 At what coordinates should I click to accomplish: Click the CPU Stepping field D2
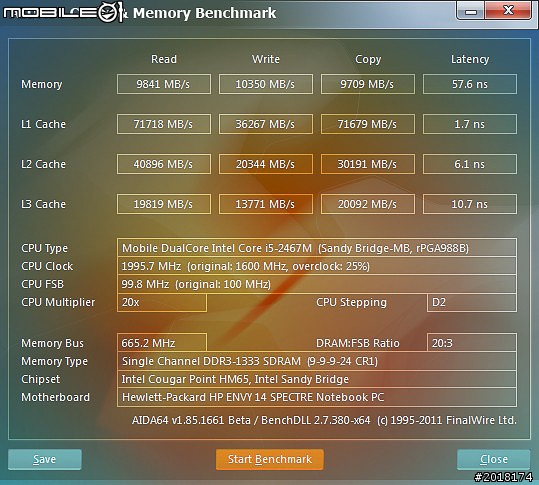coord(472,302)
